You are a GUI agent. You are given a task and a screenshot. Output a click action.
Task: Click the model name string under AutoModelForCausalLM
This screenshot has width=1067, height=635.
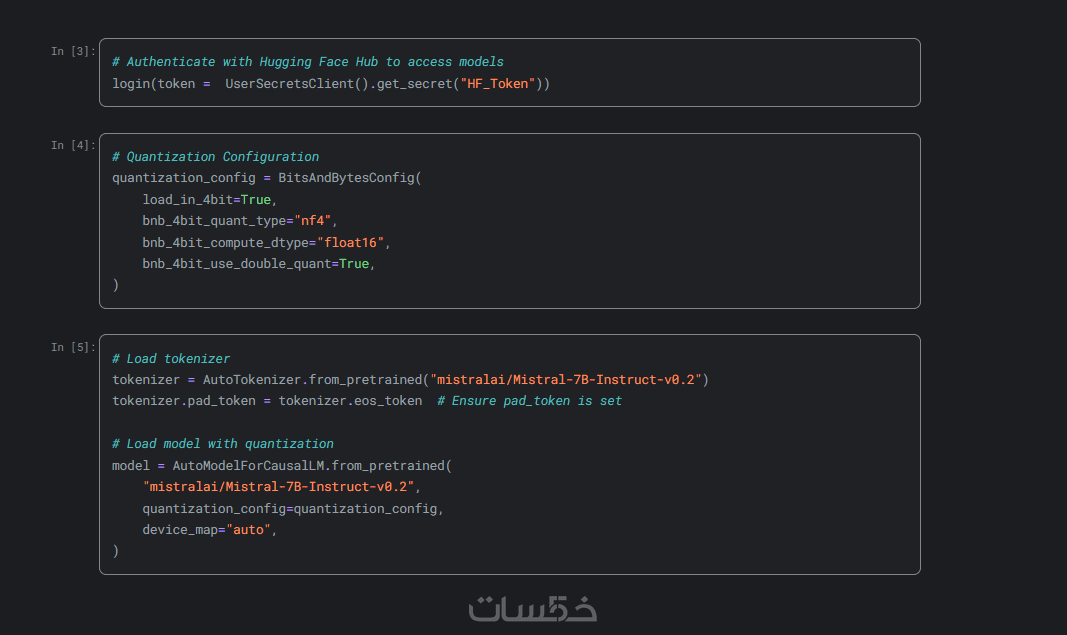coord(278,487)
